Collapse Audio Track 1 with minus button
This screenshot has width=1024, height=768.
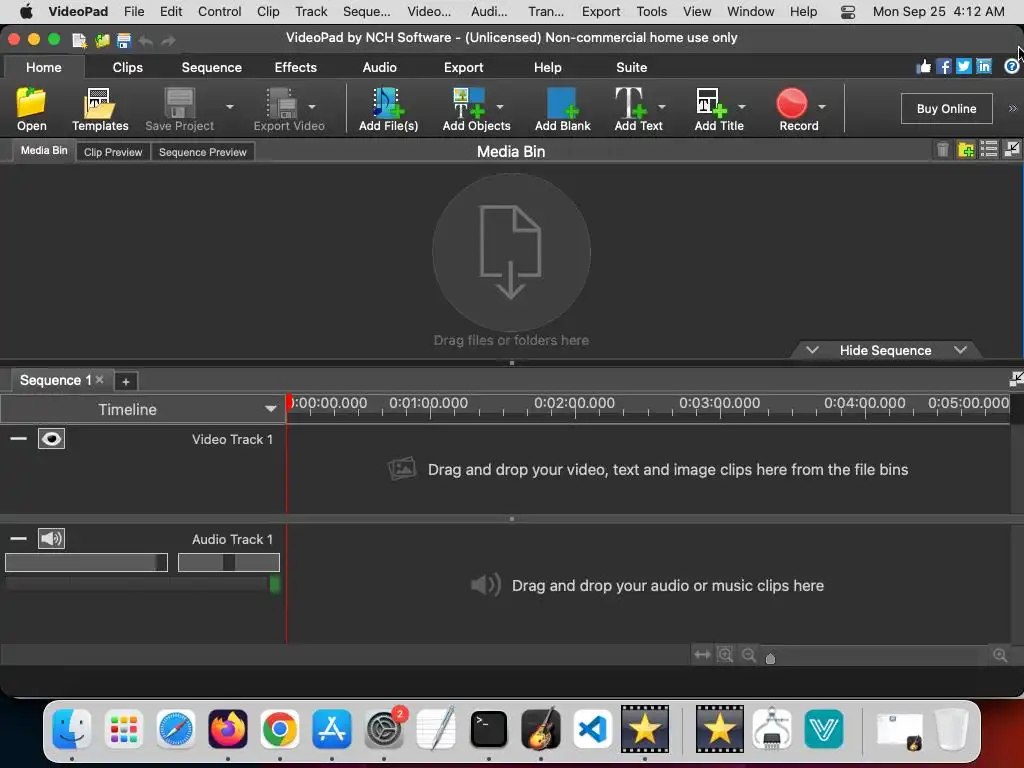click(x=18, y=539)
